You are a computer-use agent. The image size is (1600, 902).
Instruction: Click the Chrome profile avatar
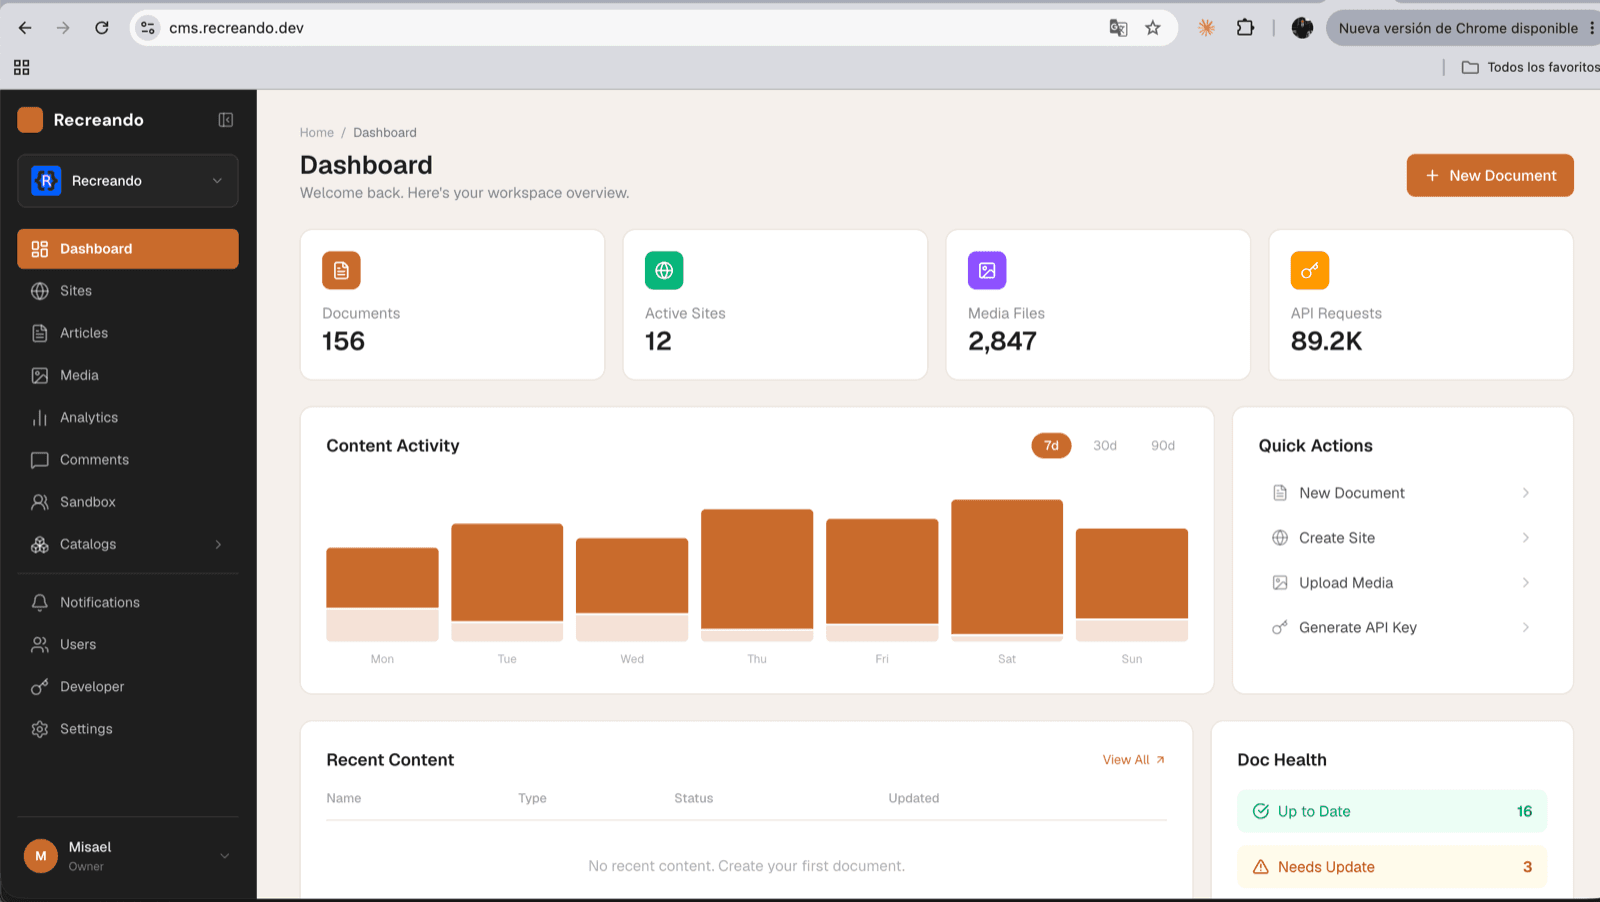(x=1302, y=28)
